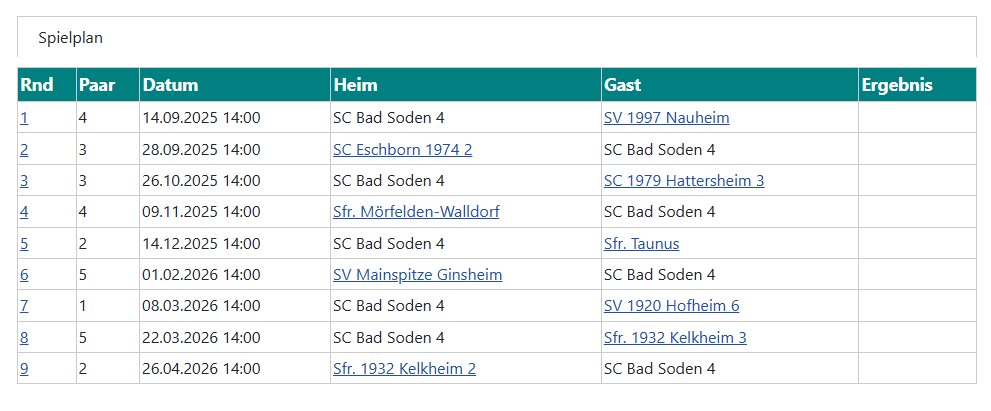Open round 6 link
The image size is (991, 411).
coord(24,275)
